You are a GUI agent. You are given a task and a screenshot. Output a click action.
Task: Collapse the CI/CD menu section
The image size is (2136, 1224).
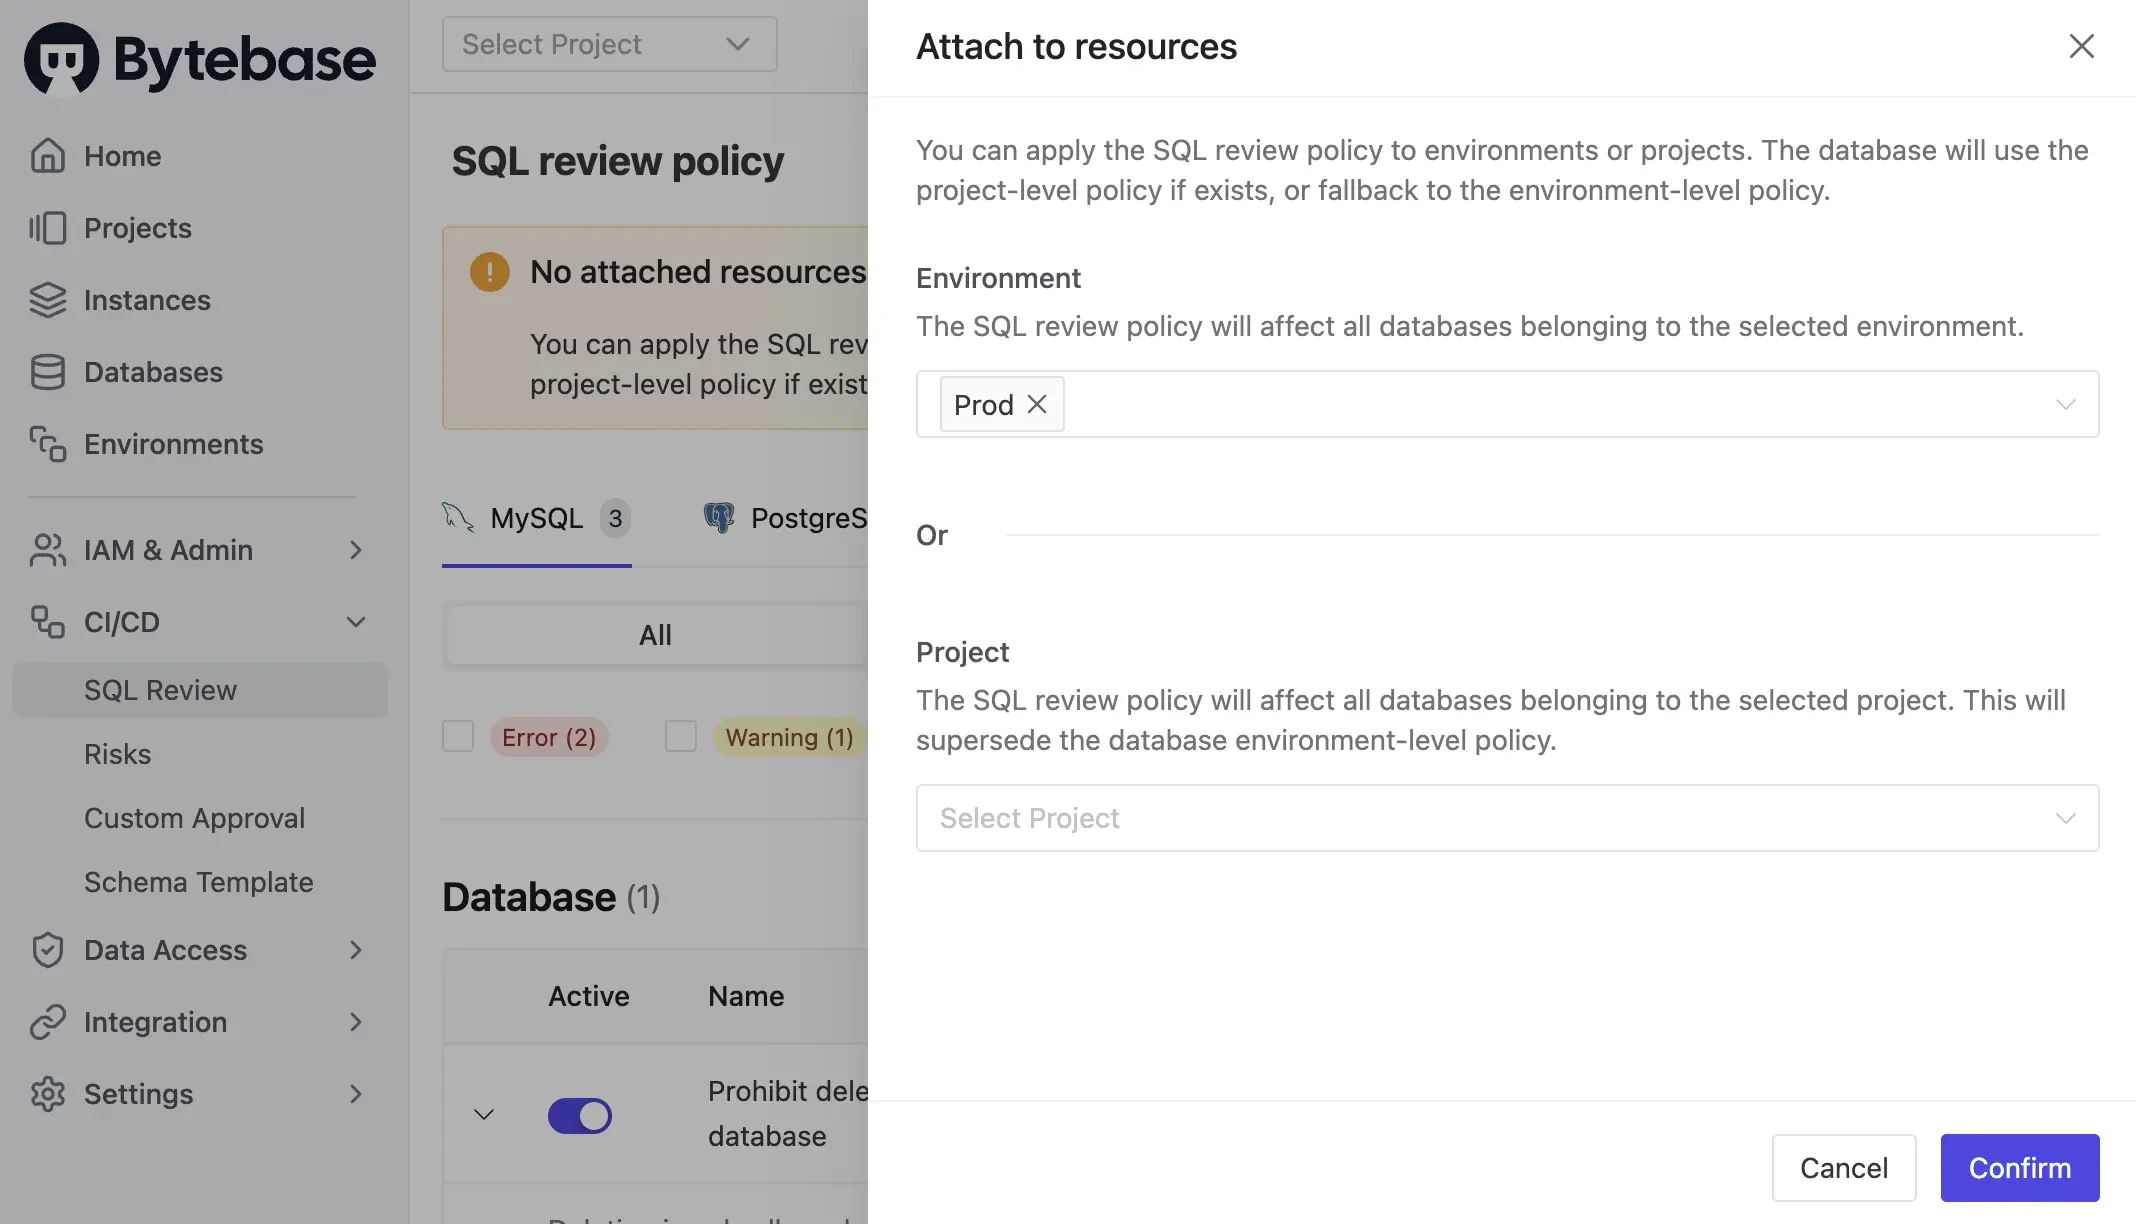tap(355, 622)
